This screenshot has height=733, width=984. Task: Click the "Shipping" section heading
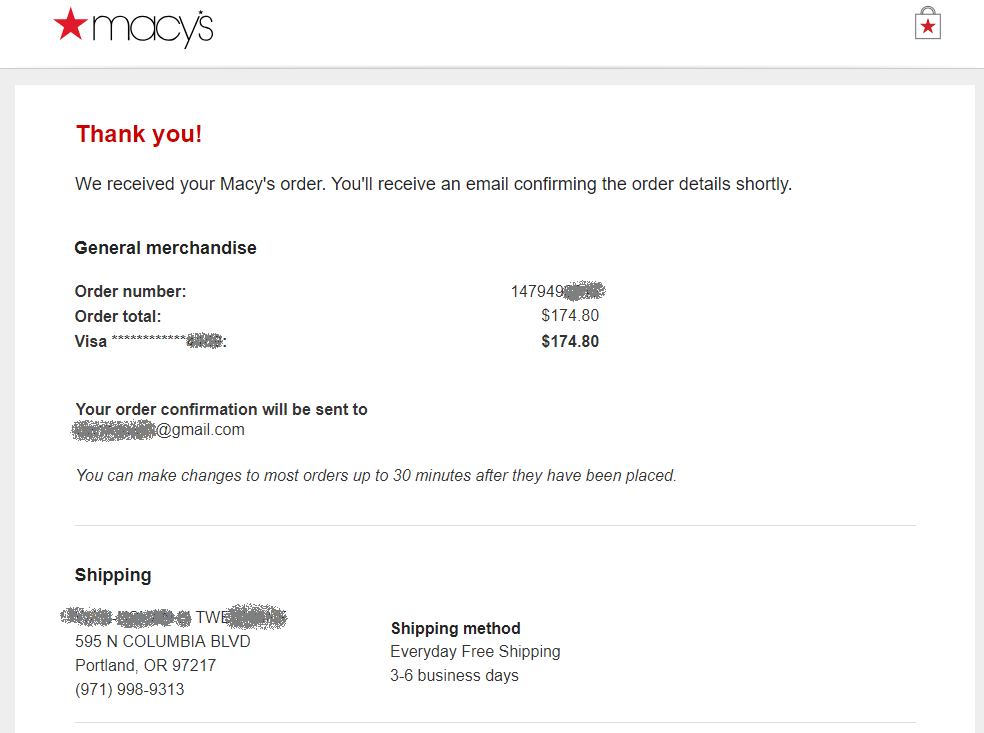tap(113, 575)
